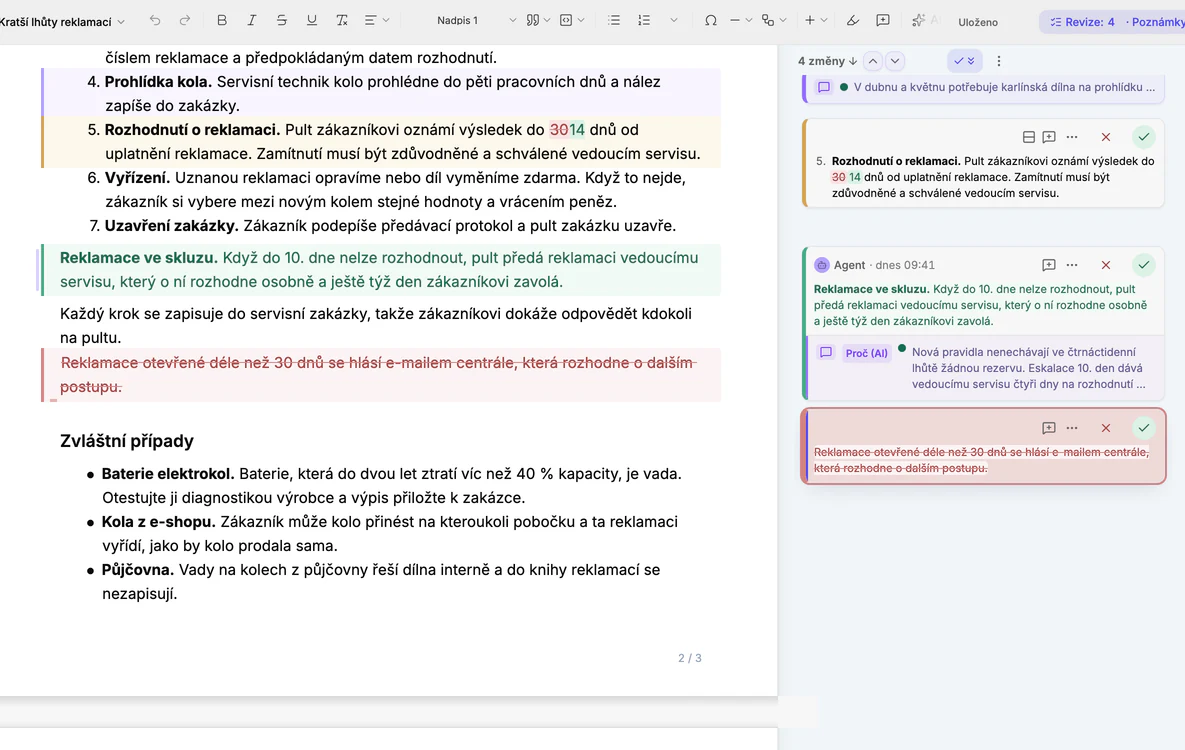Image resolution: width=1185 pixels, height=750 pixels.
Task: Accept the Rozhodnutí o reklamaci change
Action: pyautogui.click(x=1143, y=137)
